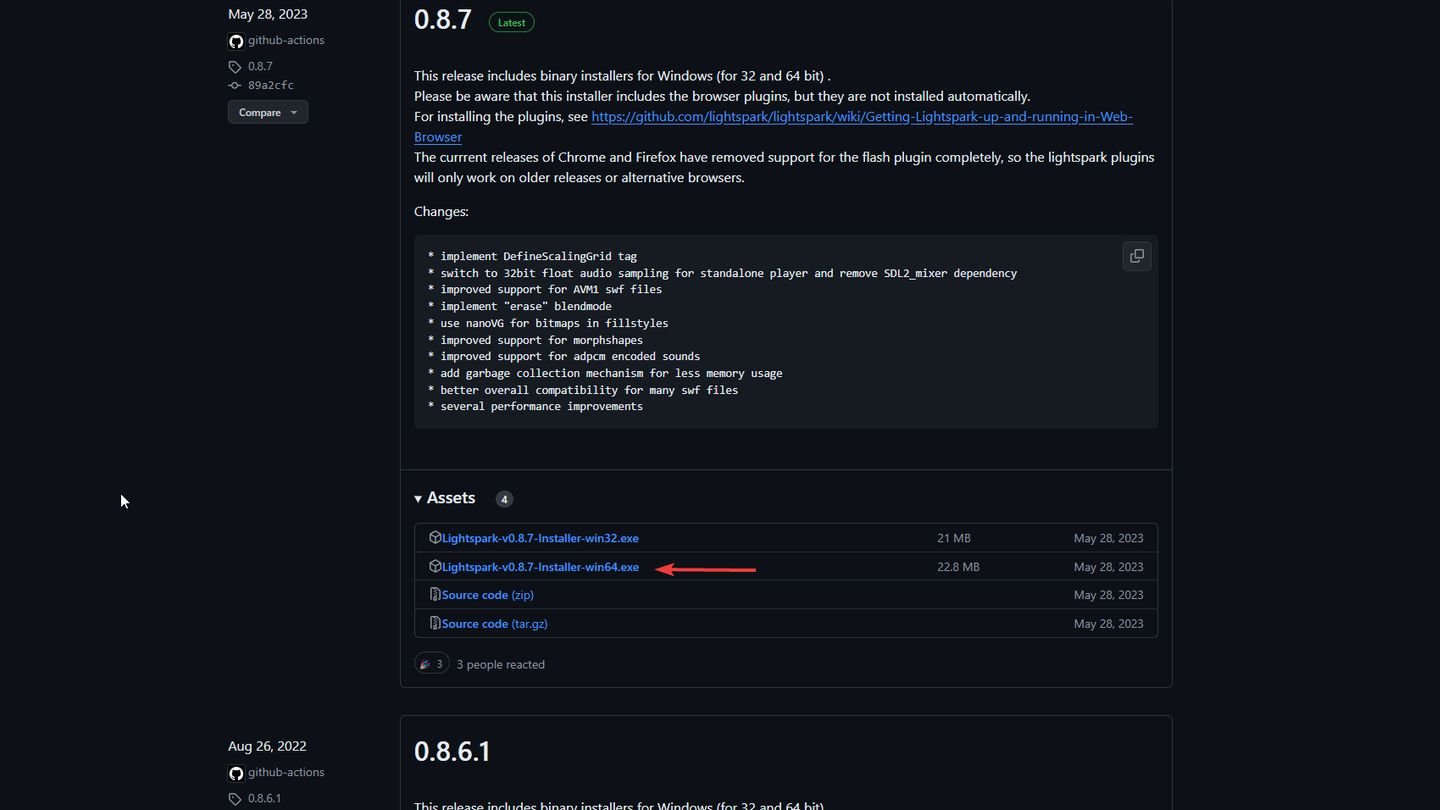Screen dimensions: 1440x810
Task: Download Source code (tar.gz)
Action: coord(495,624)
